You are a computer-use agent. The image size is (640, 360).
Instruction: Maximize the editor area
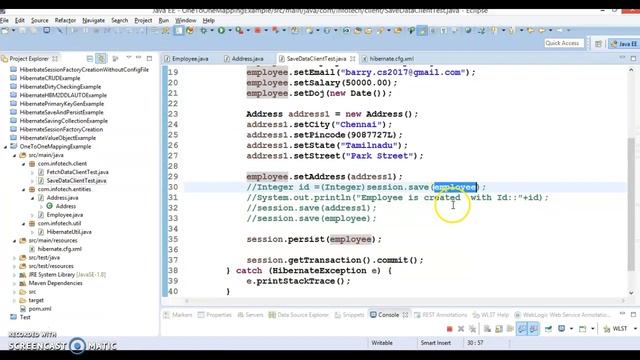click(633, 58)
